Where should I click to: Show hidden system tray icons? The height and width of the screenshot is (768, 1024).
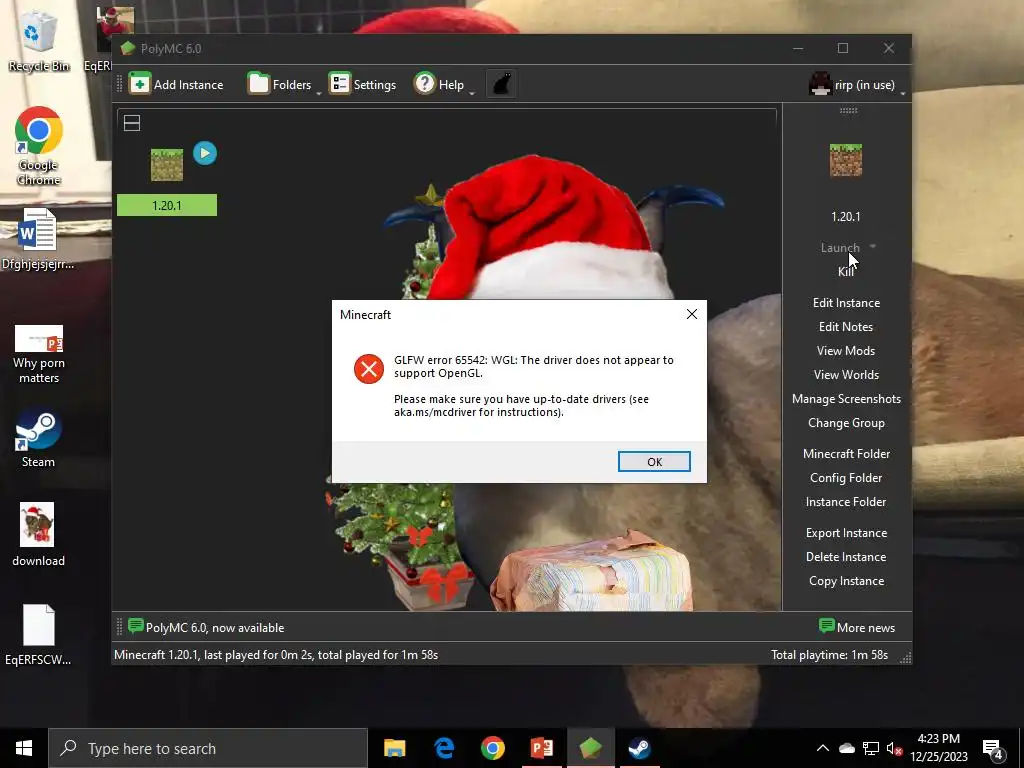822,748
